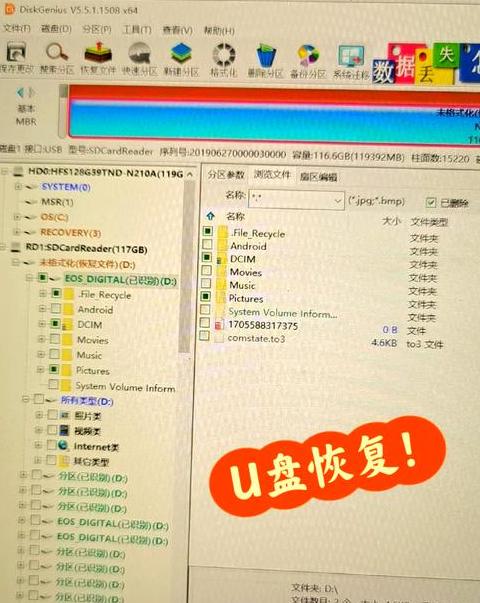Expand the OS(C:) partition node

[17, 217]
